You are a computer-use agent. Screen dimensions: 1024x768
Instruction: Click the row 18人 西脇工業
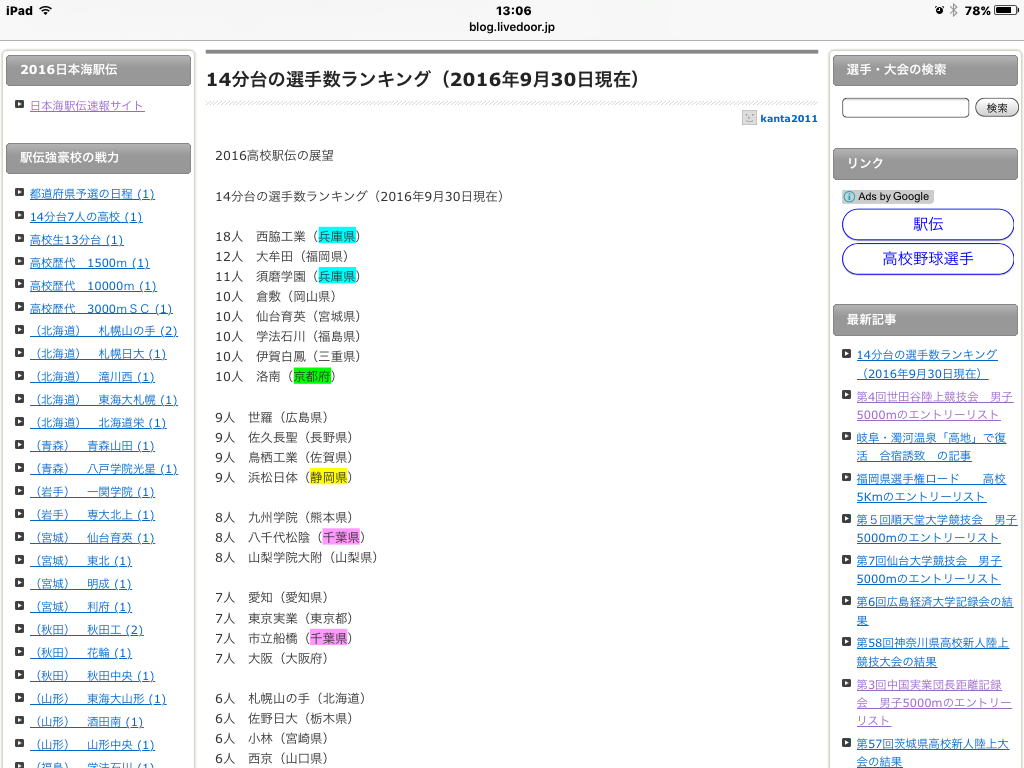[x=288, y=236]
